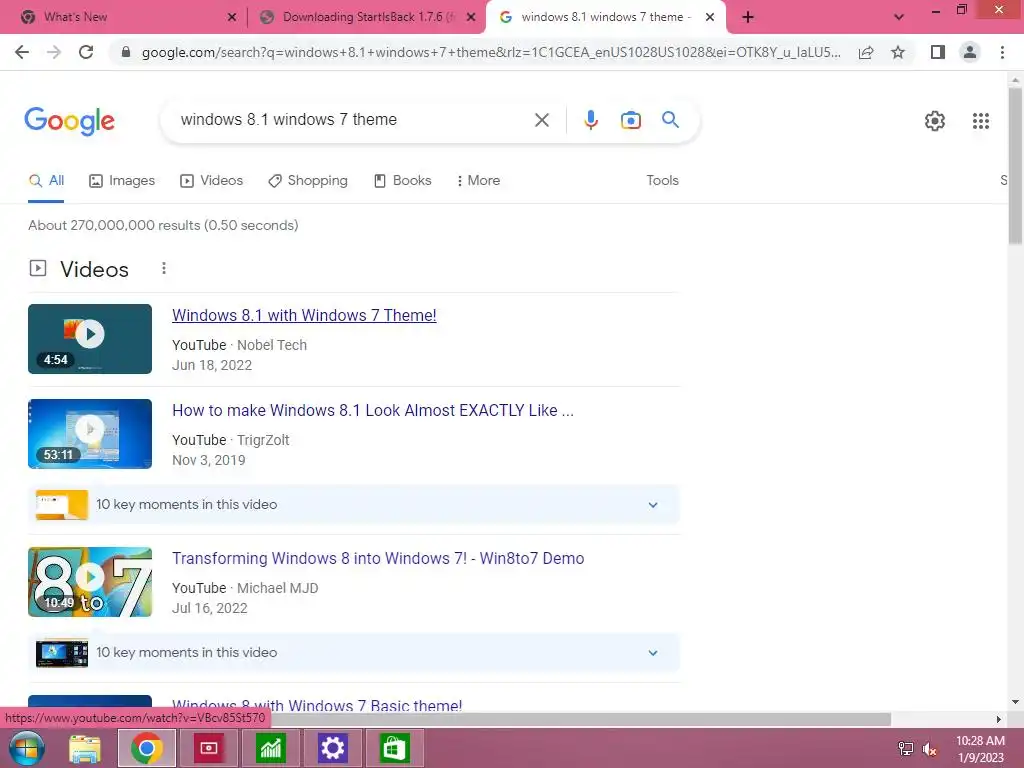Open the browser side panel
1024x768 pixels.
coord(938,52)
